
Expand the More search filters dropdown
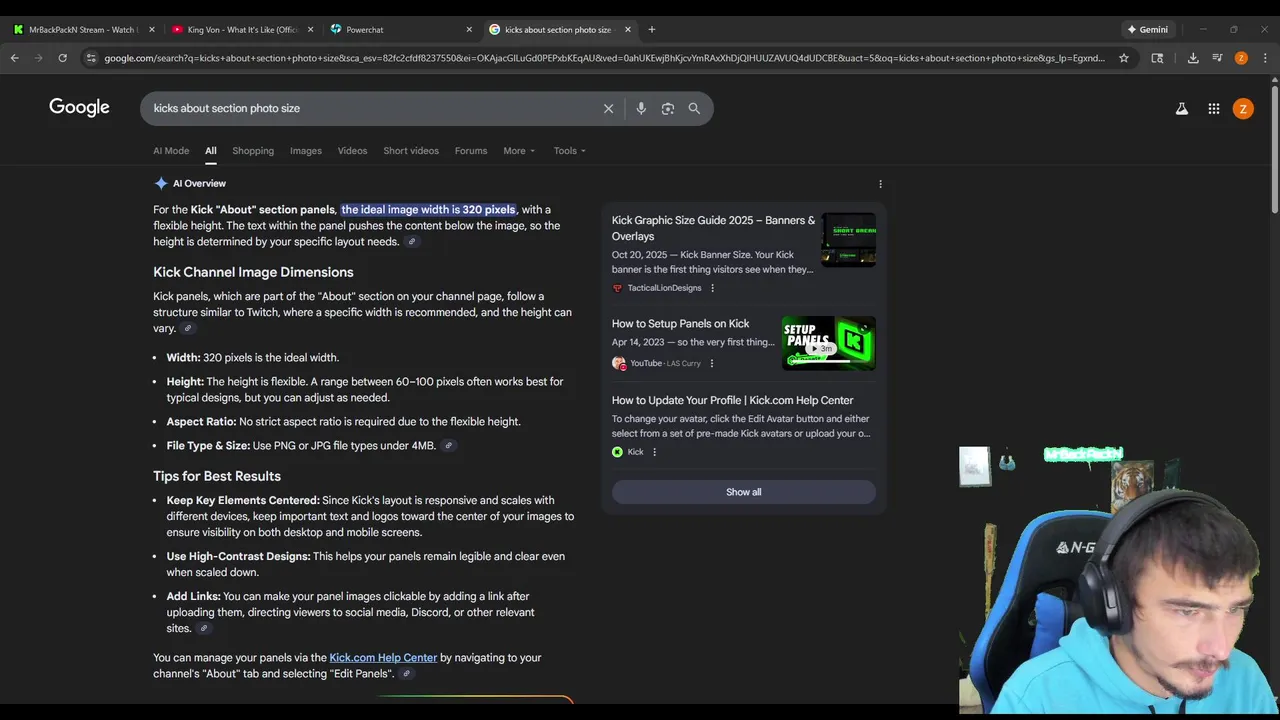[x=519, y=151]
